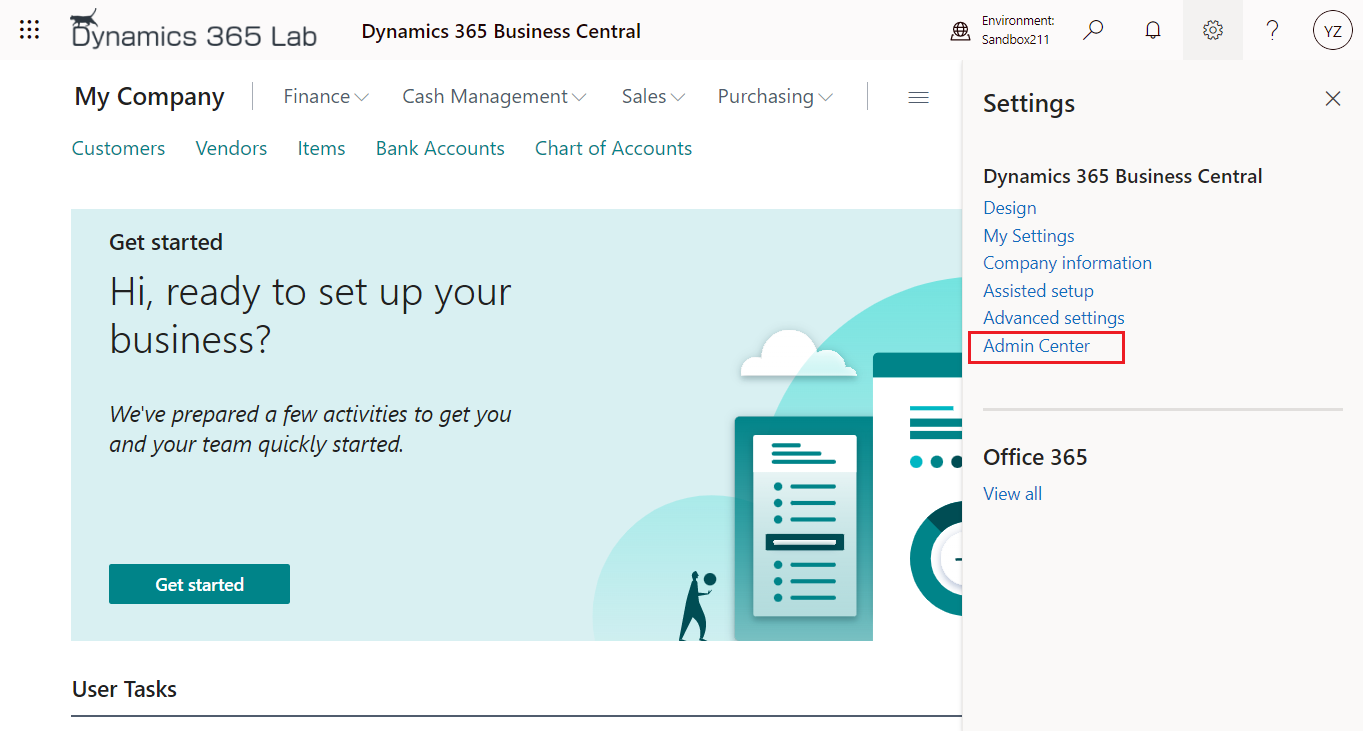This screenshot has width=1363, height=731.
Task: Click View all under Office 365
Action: pos(1012,493)
